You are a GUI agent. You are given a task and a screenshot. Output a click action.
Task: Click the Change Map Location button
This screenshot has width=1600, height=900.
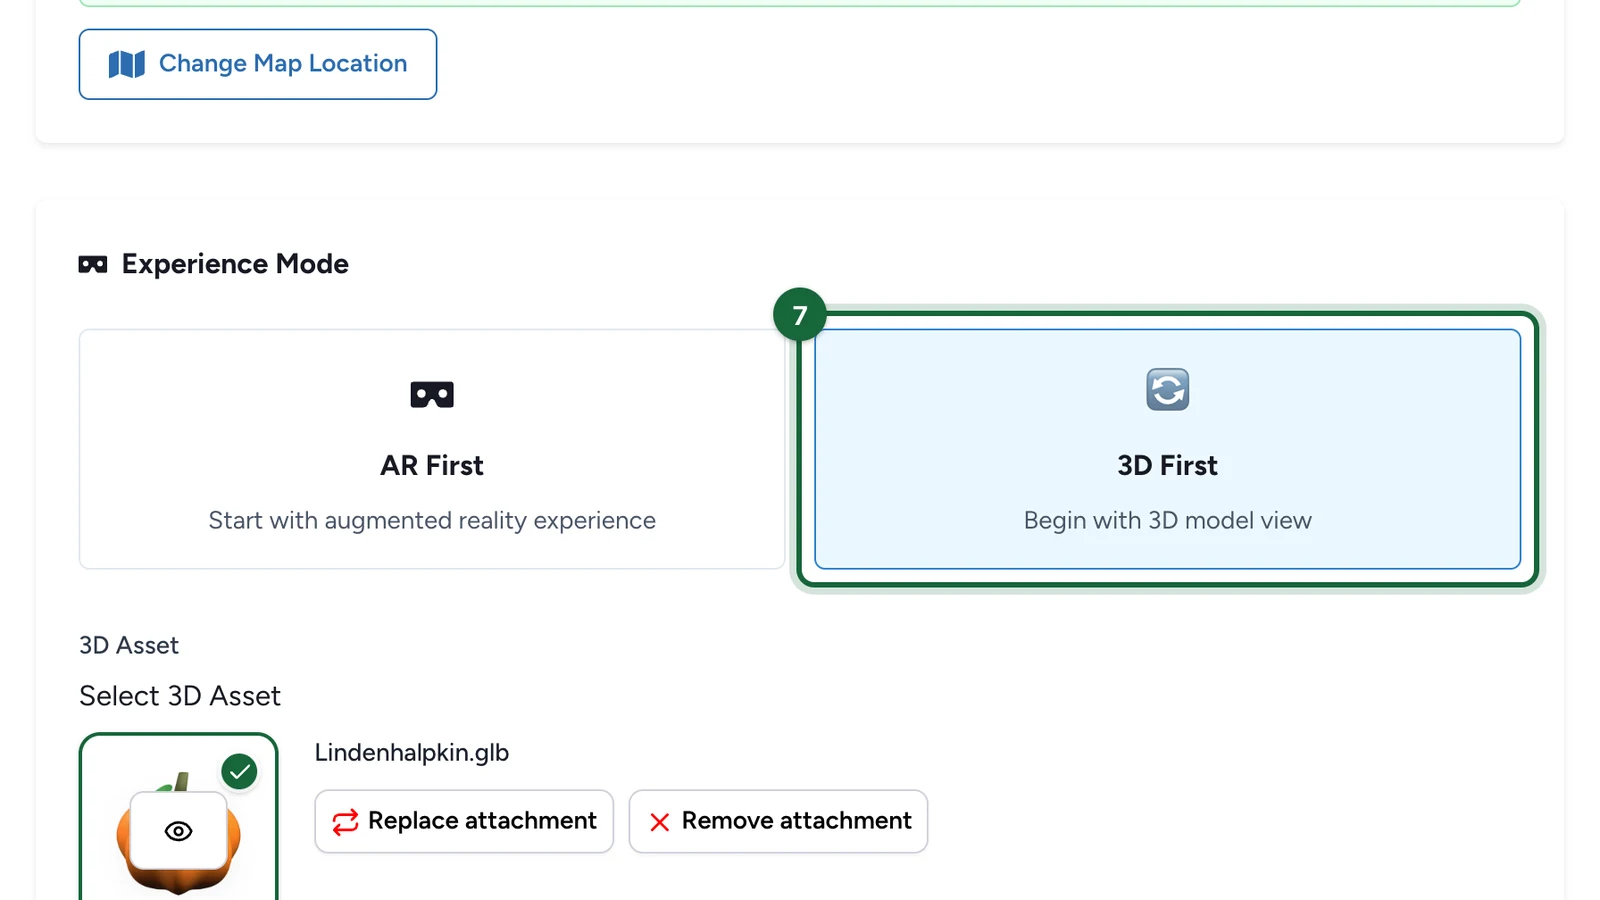click(258, 64)
